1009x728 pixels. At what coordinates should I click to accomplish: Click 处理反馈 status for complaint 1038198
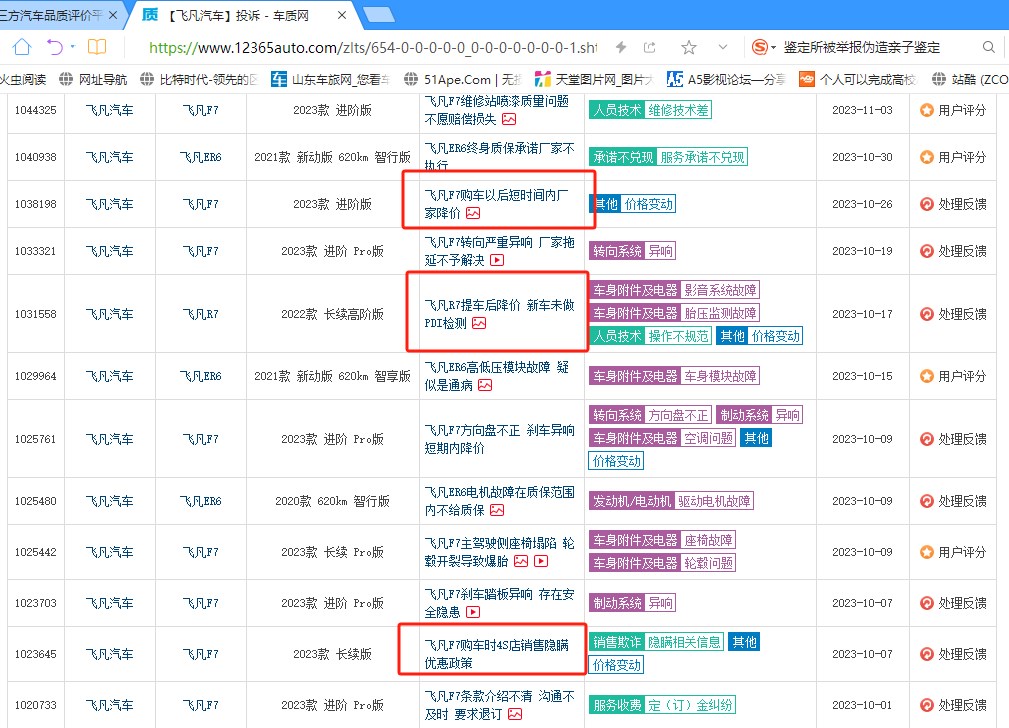(x=952, y=204)
